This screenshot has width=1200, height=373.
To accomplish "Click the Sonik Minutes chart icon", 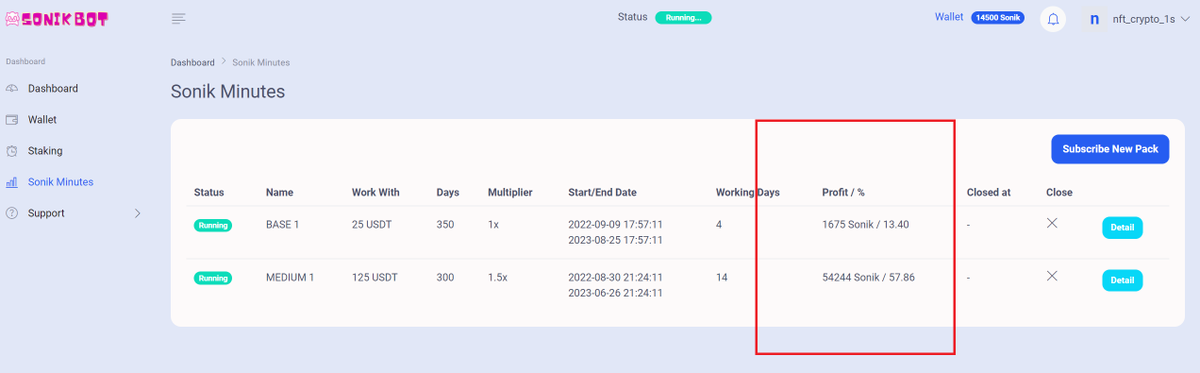I will 12,182.
